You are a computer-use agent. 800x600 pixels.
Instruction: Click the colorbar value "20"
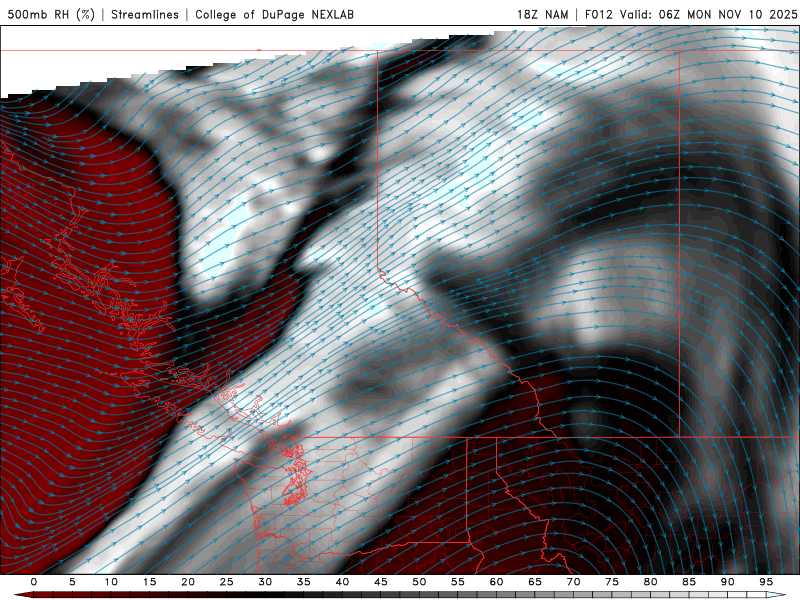pos(188,582)
